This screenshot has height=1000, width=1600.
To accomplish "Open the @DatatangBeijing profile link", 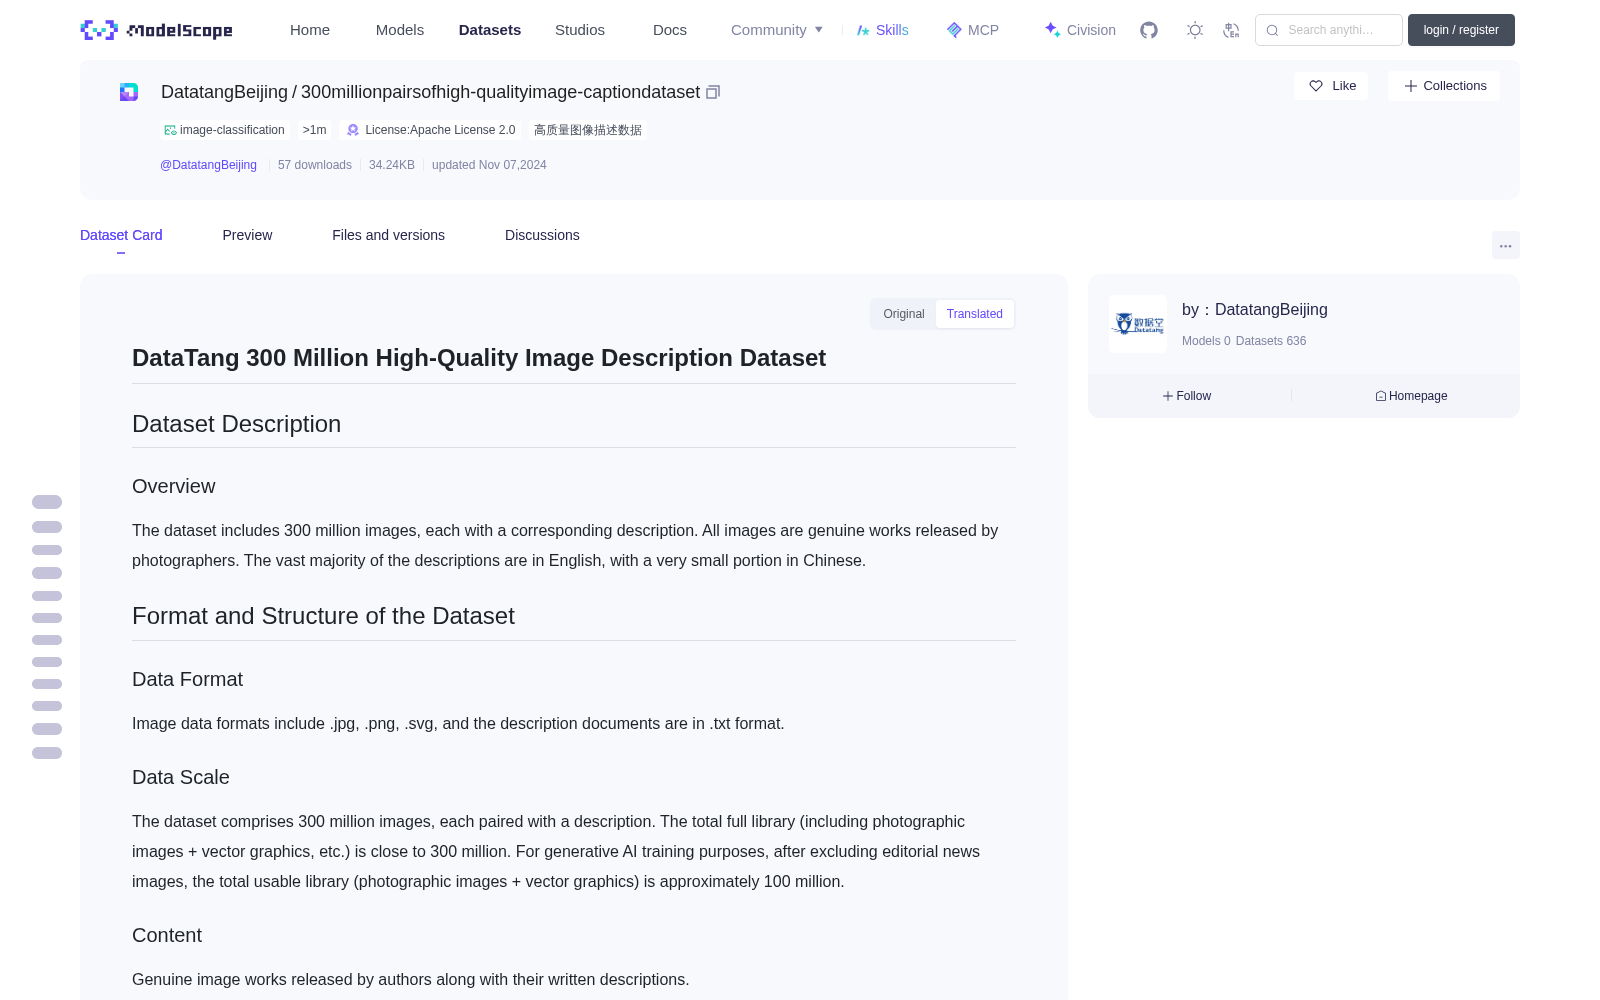I will click(208, 165).
